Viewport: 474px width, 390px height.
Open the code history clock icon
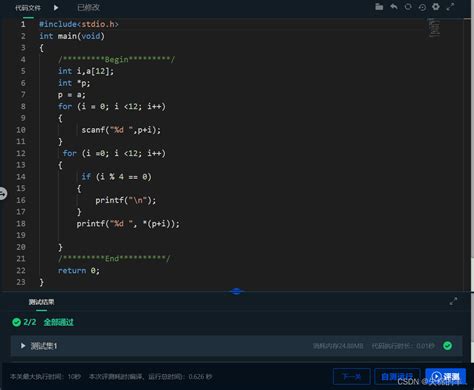click(x=422, y=7)
